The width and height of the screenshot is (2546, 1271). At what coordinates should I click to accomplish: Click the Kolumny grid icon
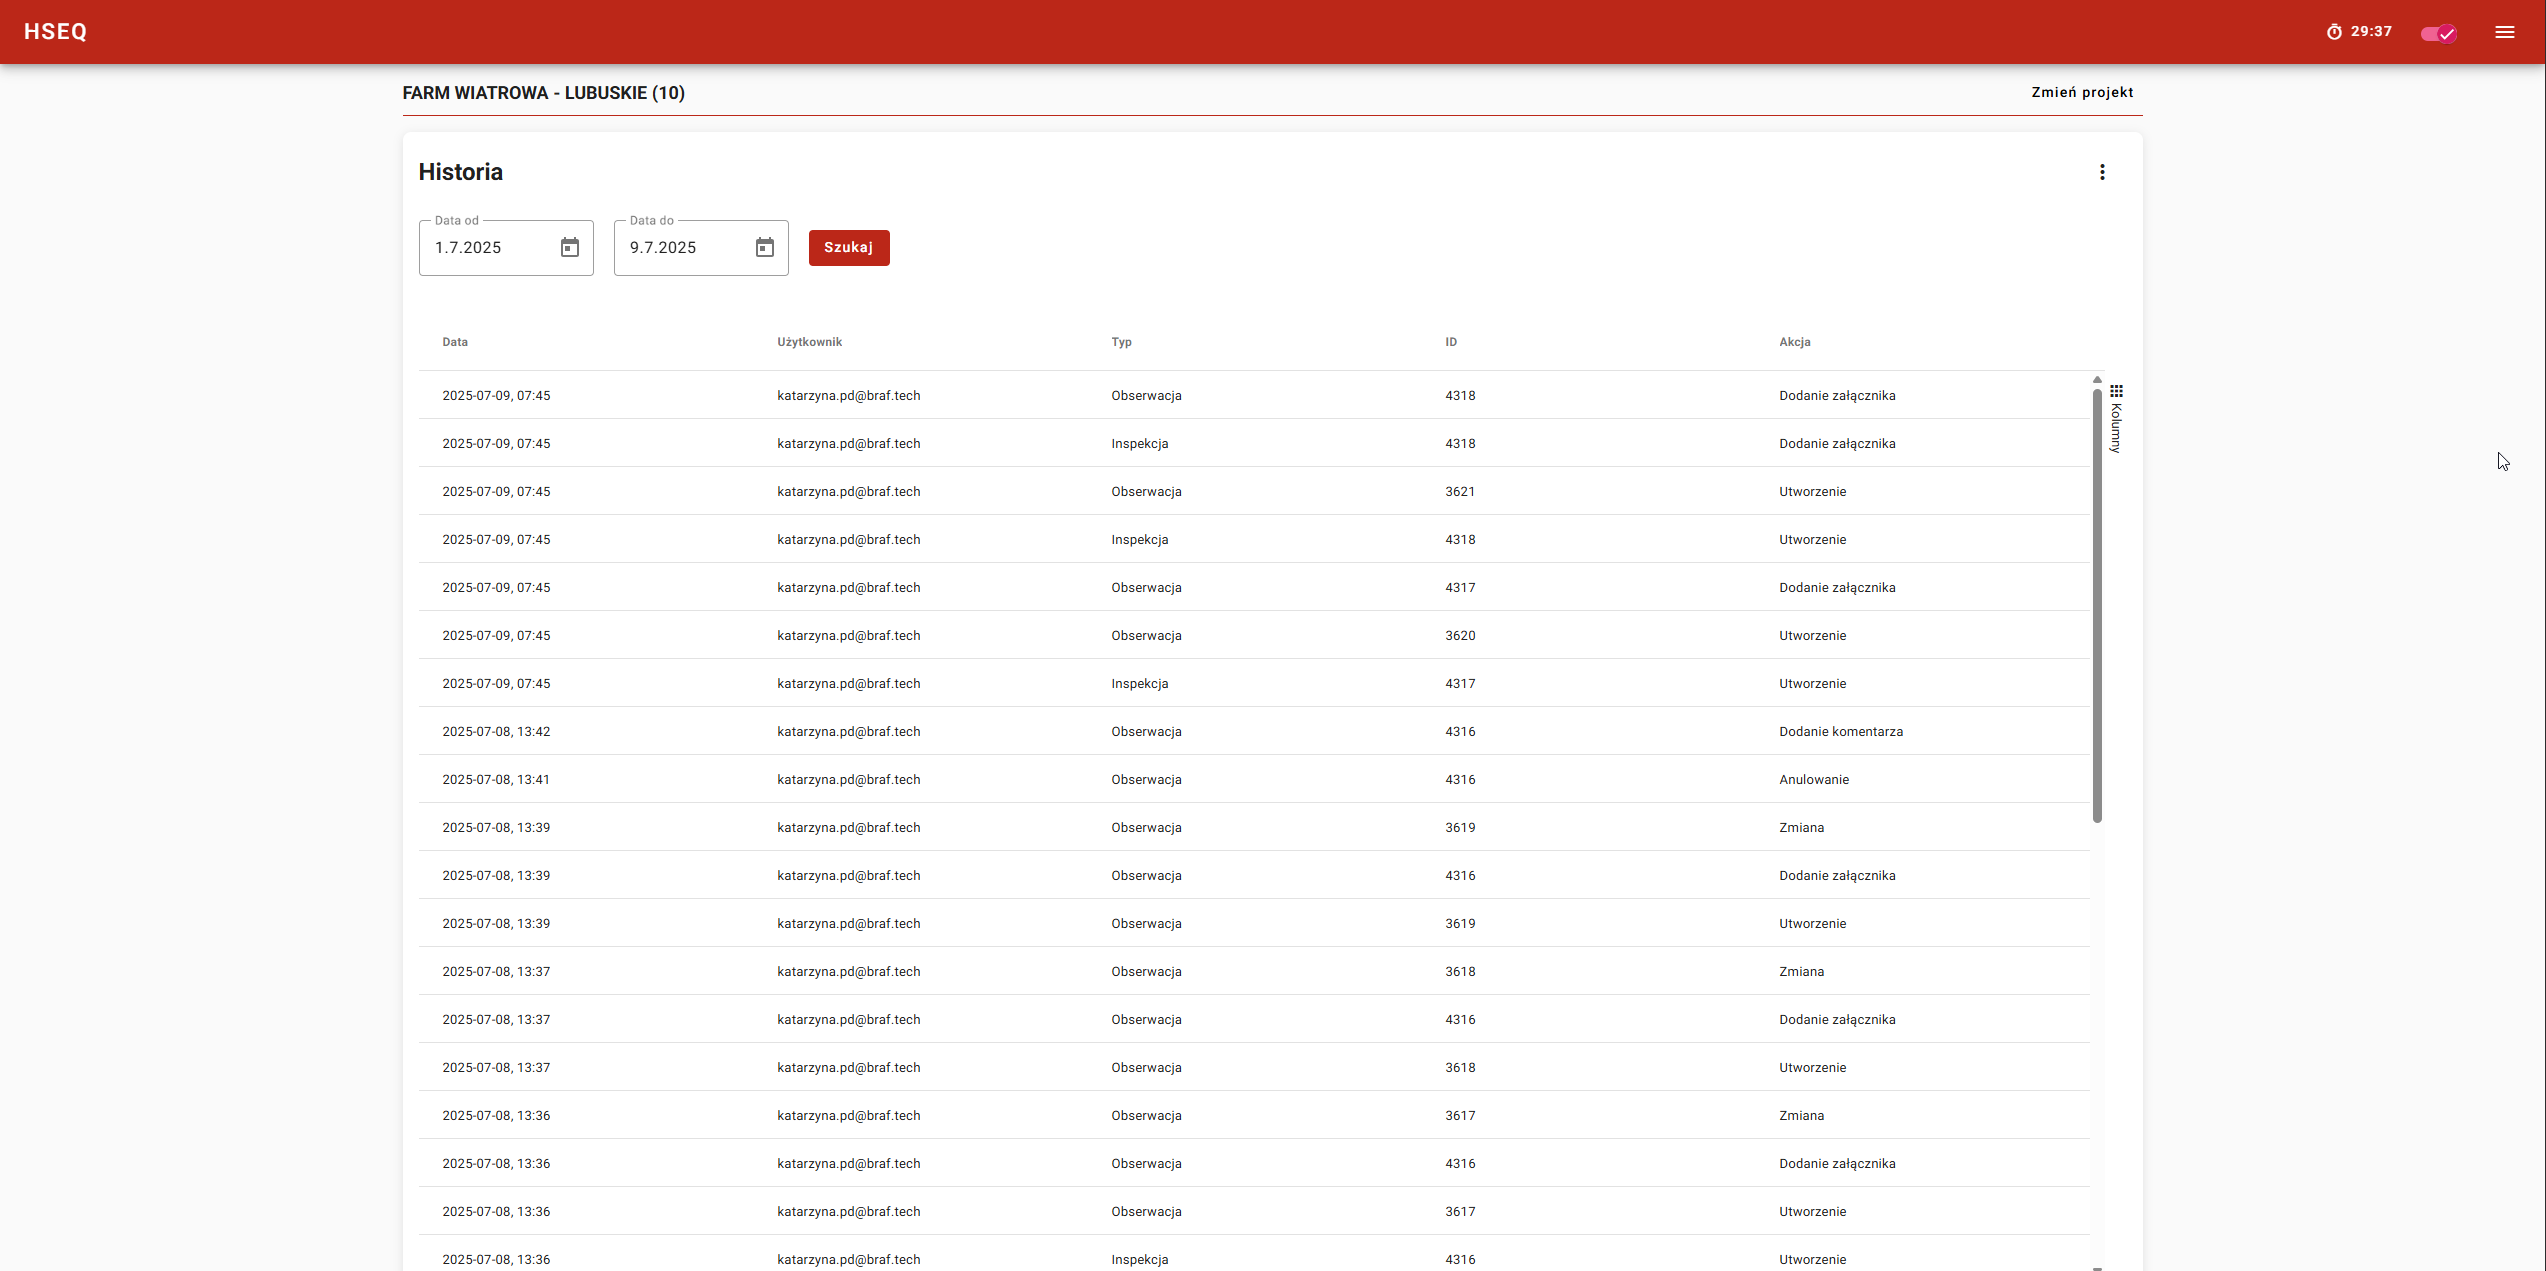tap(2116, 391)
